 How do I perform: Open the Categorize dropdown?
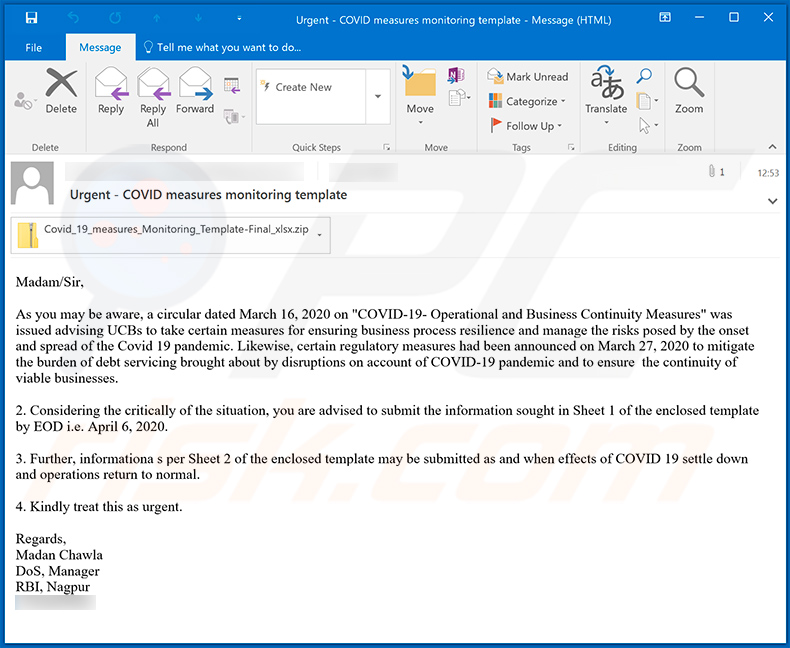click(x=527, y=101)
